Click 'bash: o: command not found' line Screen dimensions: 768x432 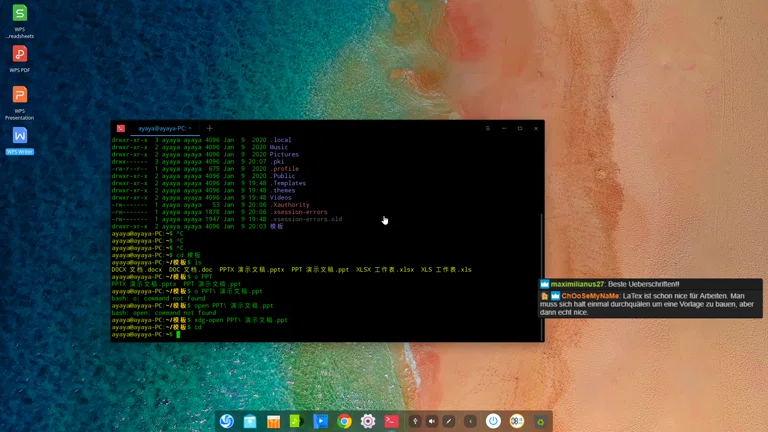[x=158, y=298]
